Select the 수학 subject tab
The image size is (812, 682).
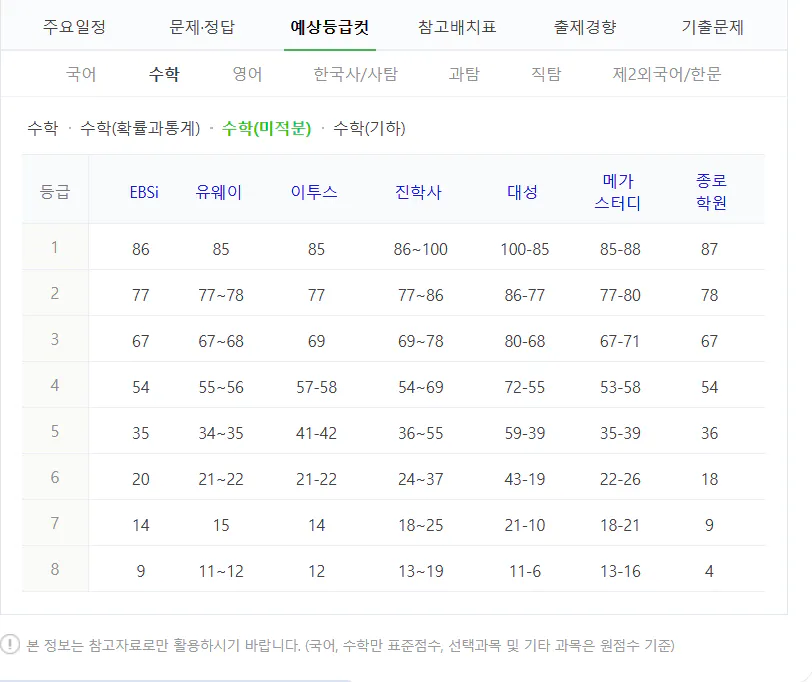[163, 73]
